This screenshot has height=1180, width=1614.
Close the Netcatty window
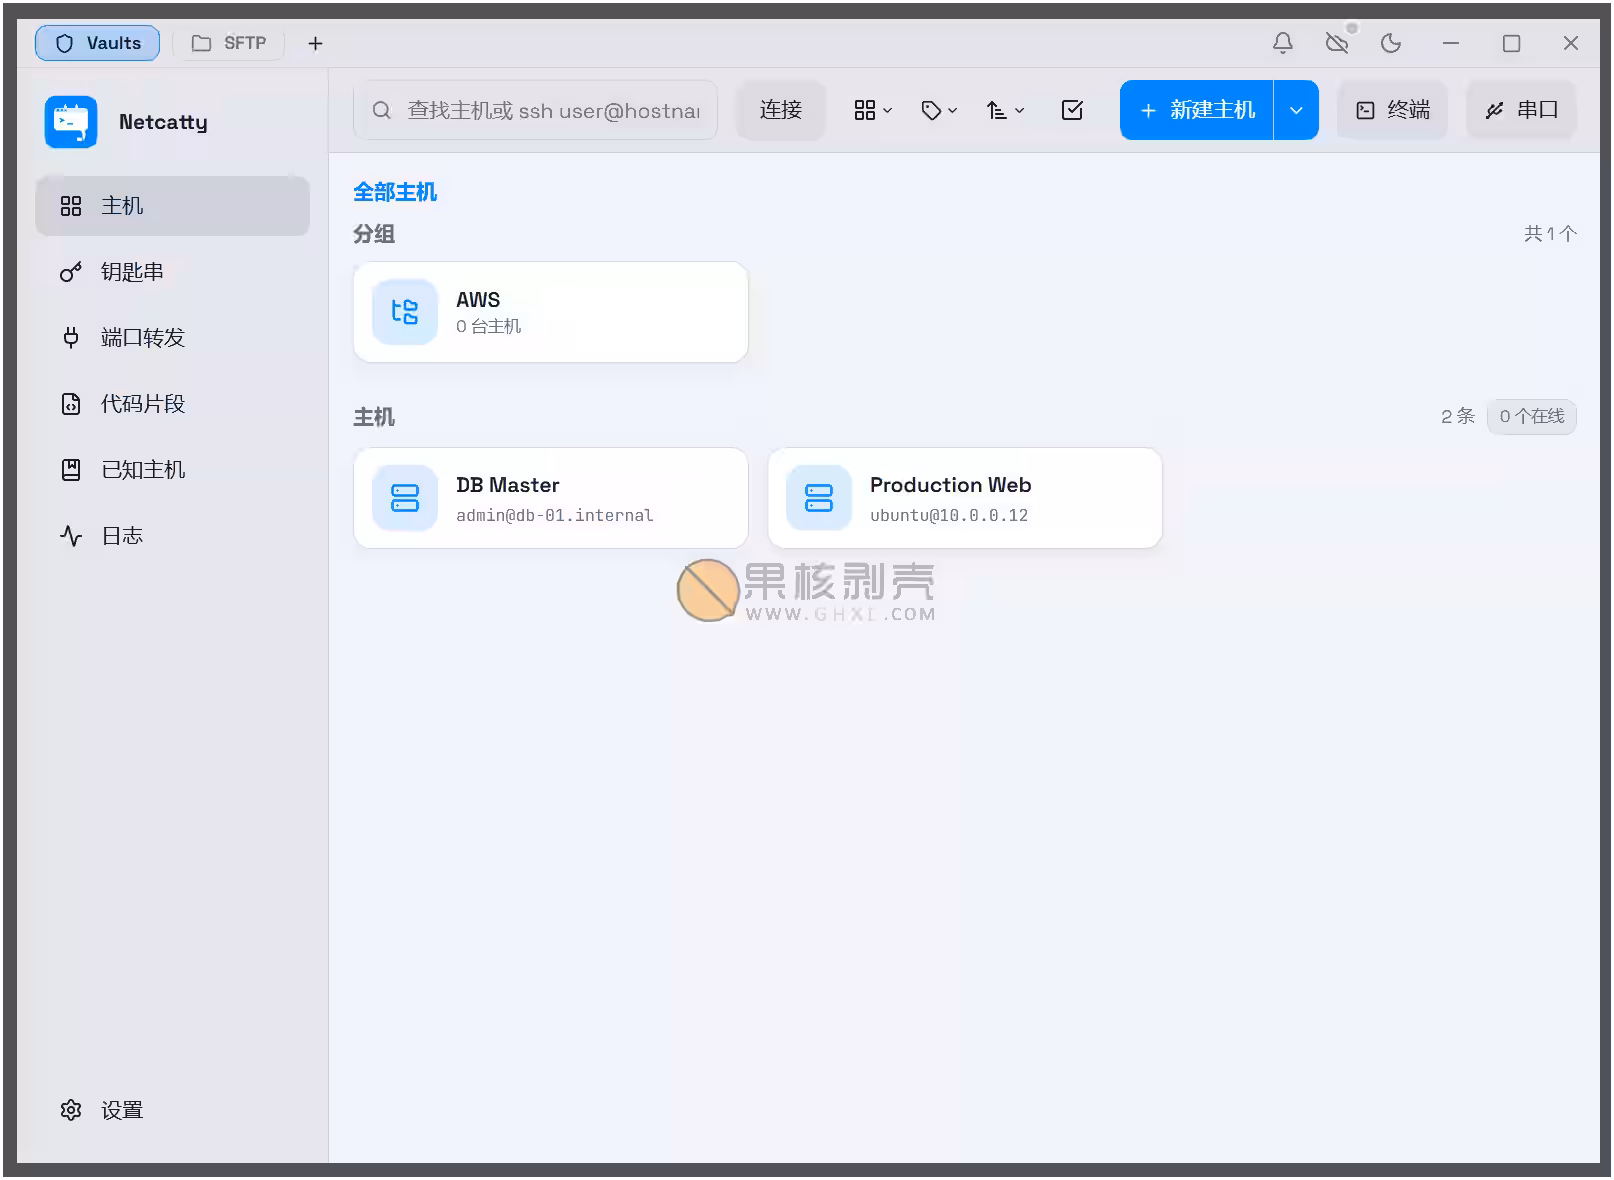point(1571,43)
